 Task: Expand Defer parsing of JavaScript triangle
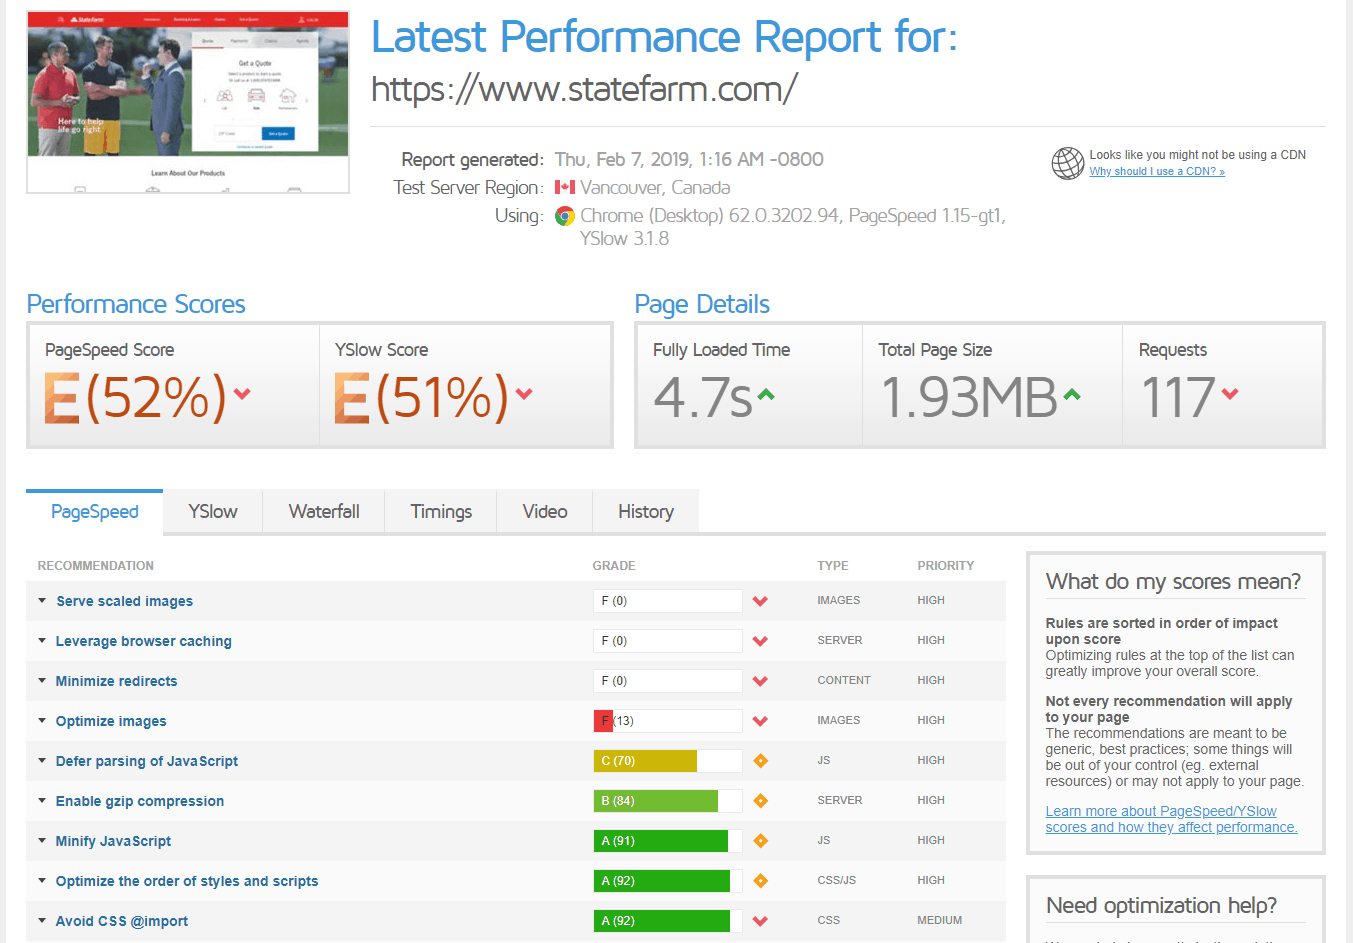click(x=42, y=760)
